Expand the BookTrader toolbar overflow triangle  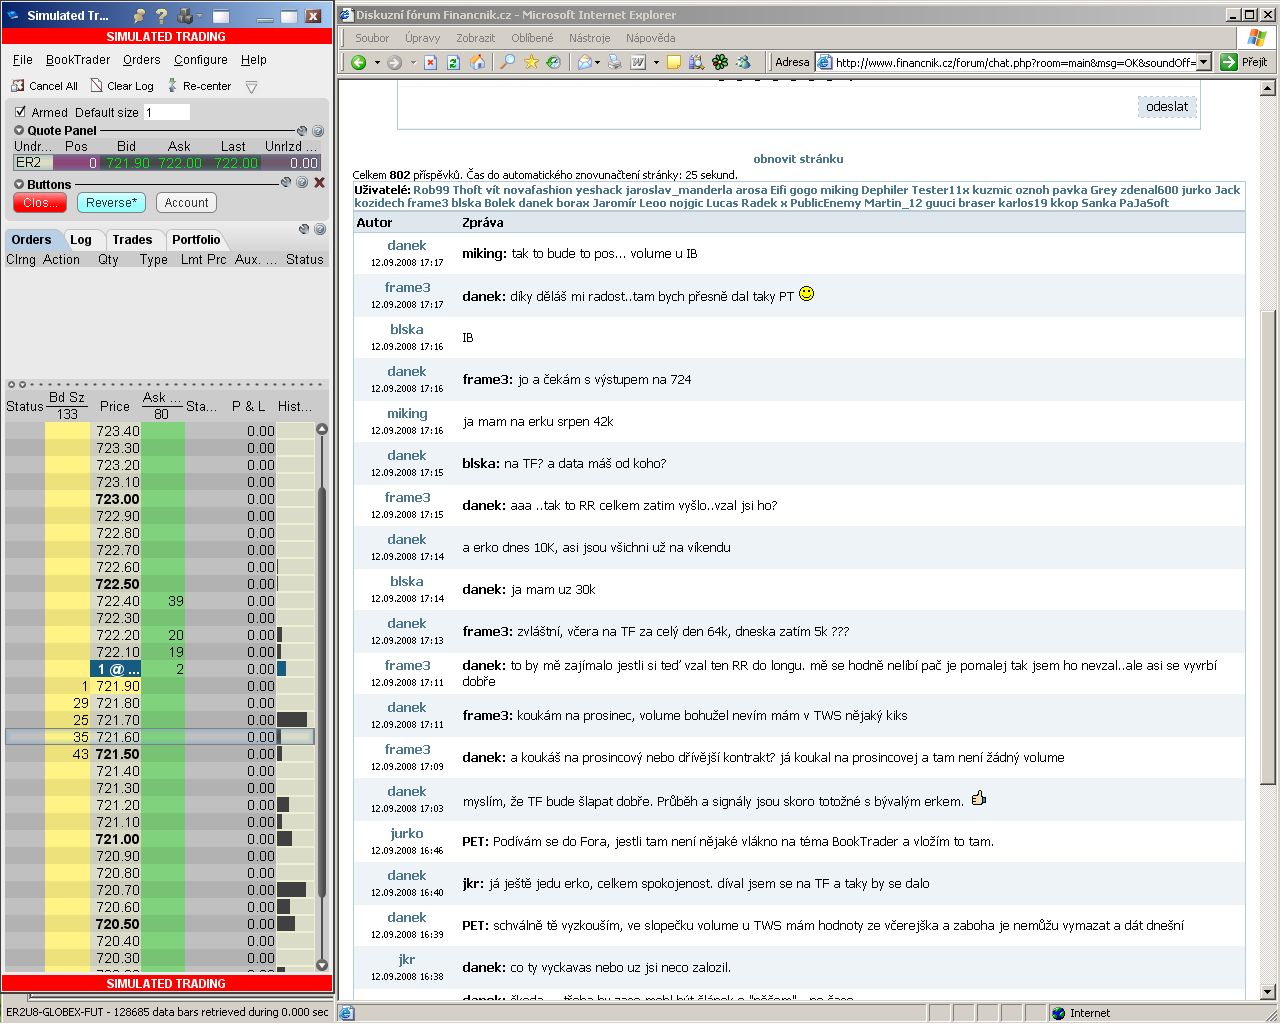pyautogui.click(x=252, y=87)
